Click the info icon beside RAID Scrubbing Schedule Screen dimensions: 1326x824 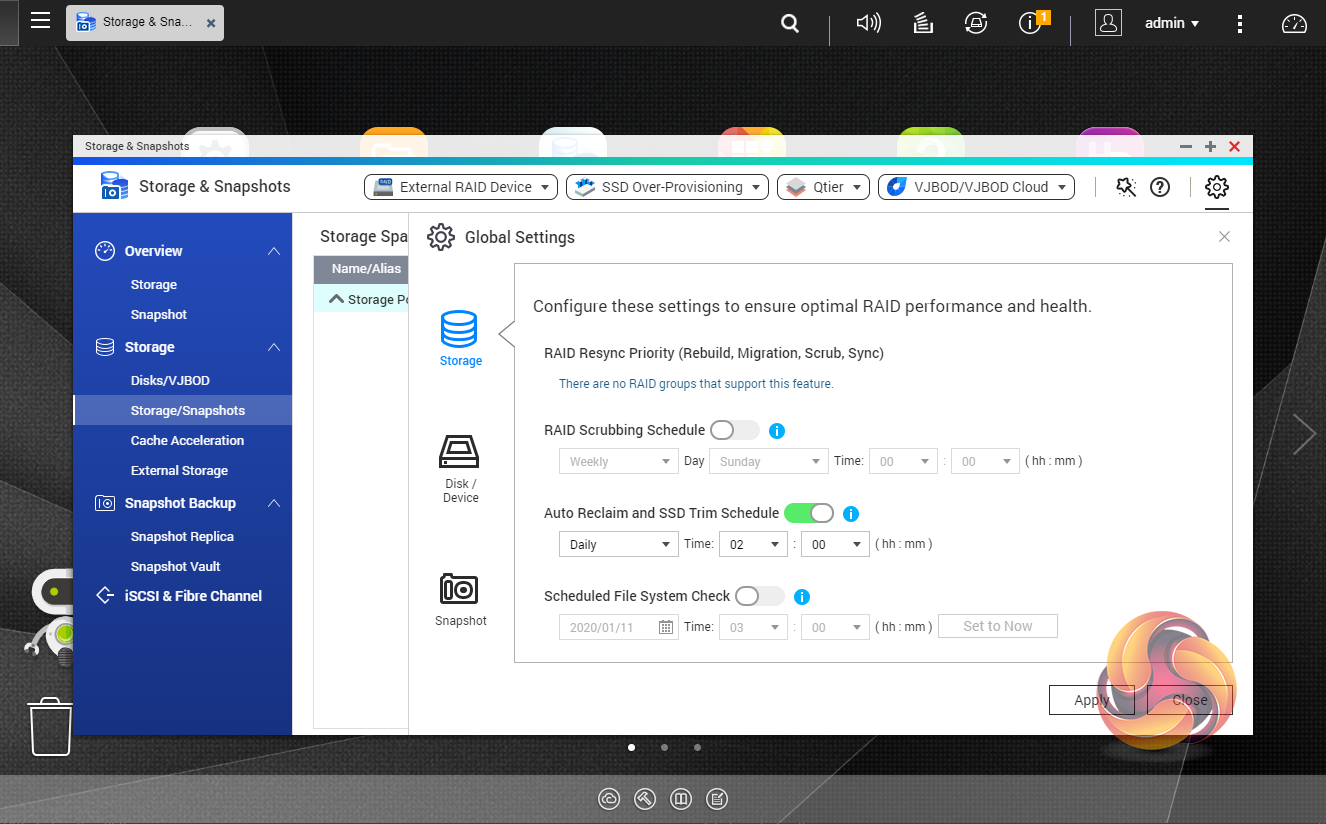[x=777, y=431]
